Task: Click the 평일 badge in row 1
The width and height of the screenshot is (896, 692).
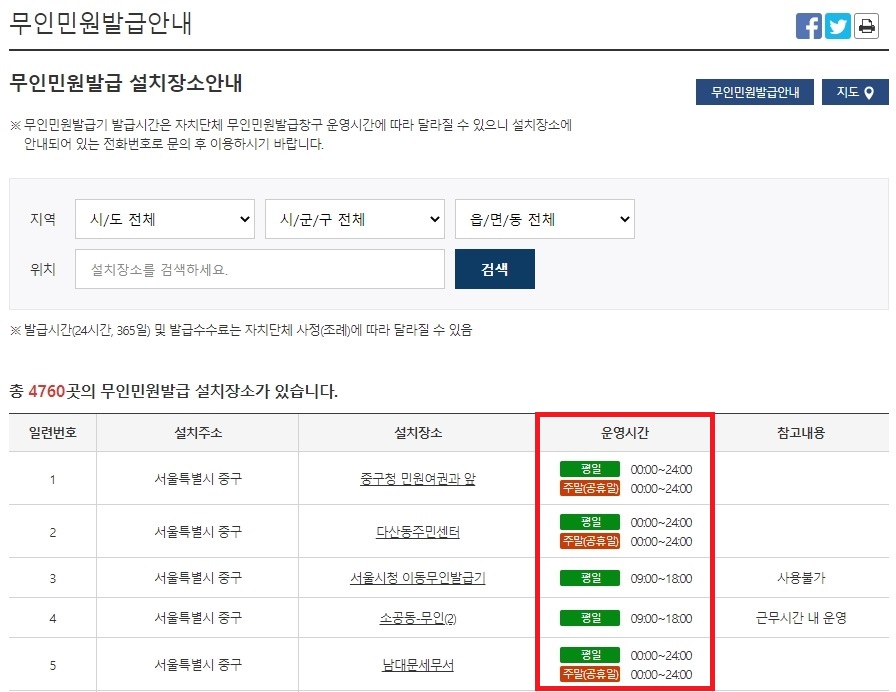Action: [590, 469]
